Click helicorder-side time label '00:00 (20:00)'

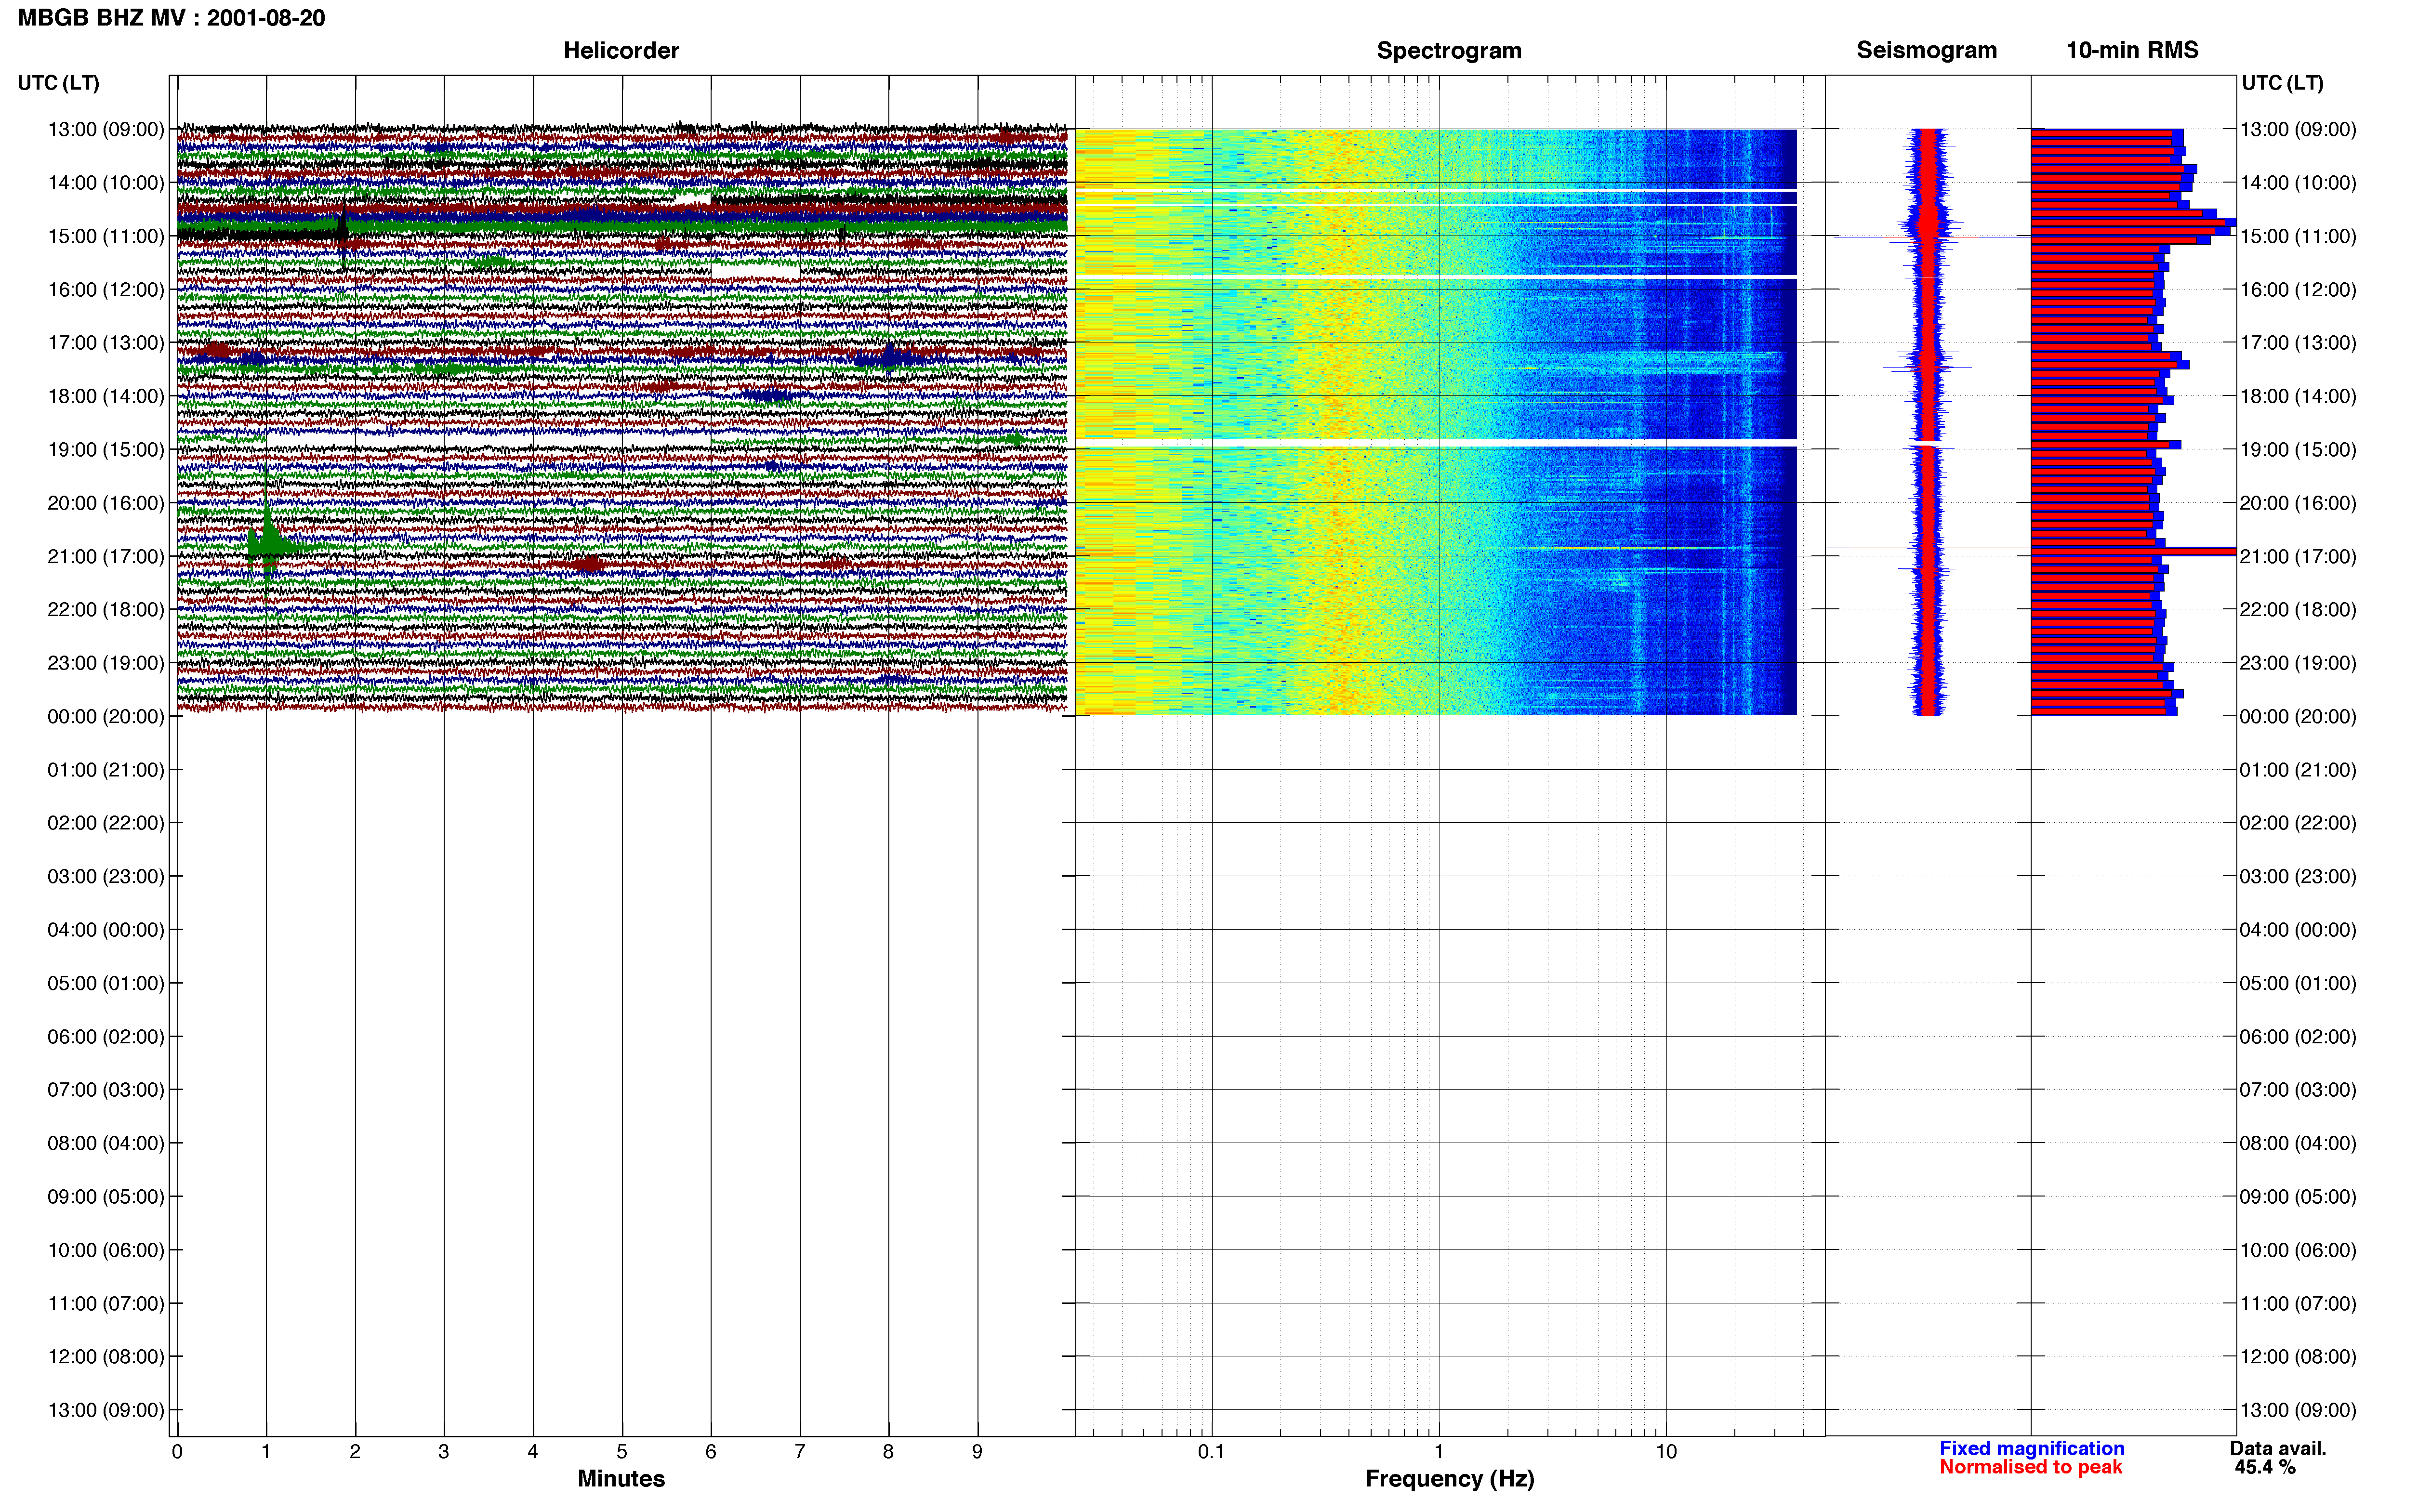coord(105,716)
